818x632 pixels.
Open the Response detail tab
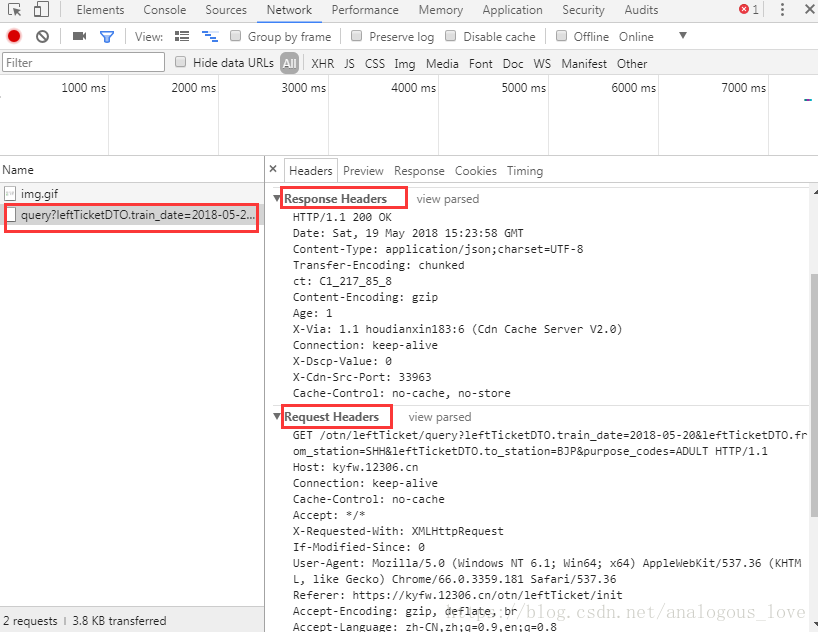tap(419, 171)
